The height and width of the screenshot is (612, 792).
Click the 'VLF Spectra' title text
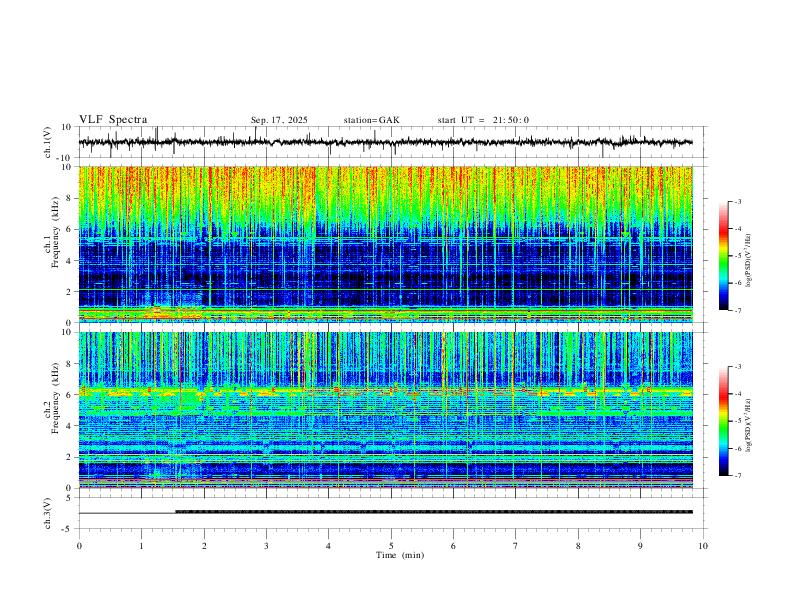[x=113, y=120]
